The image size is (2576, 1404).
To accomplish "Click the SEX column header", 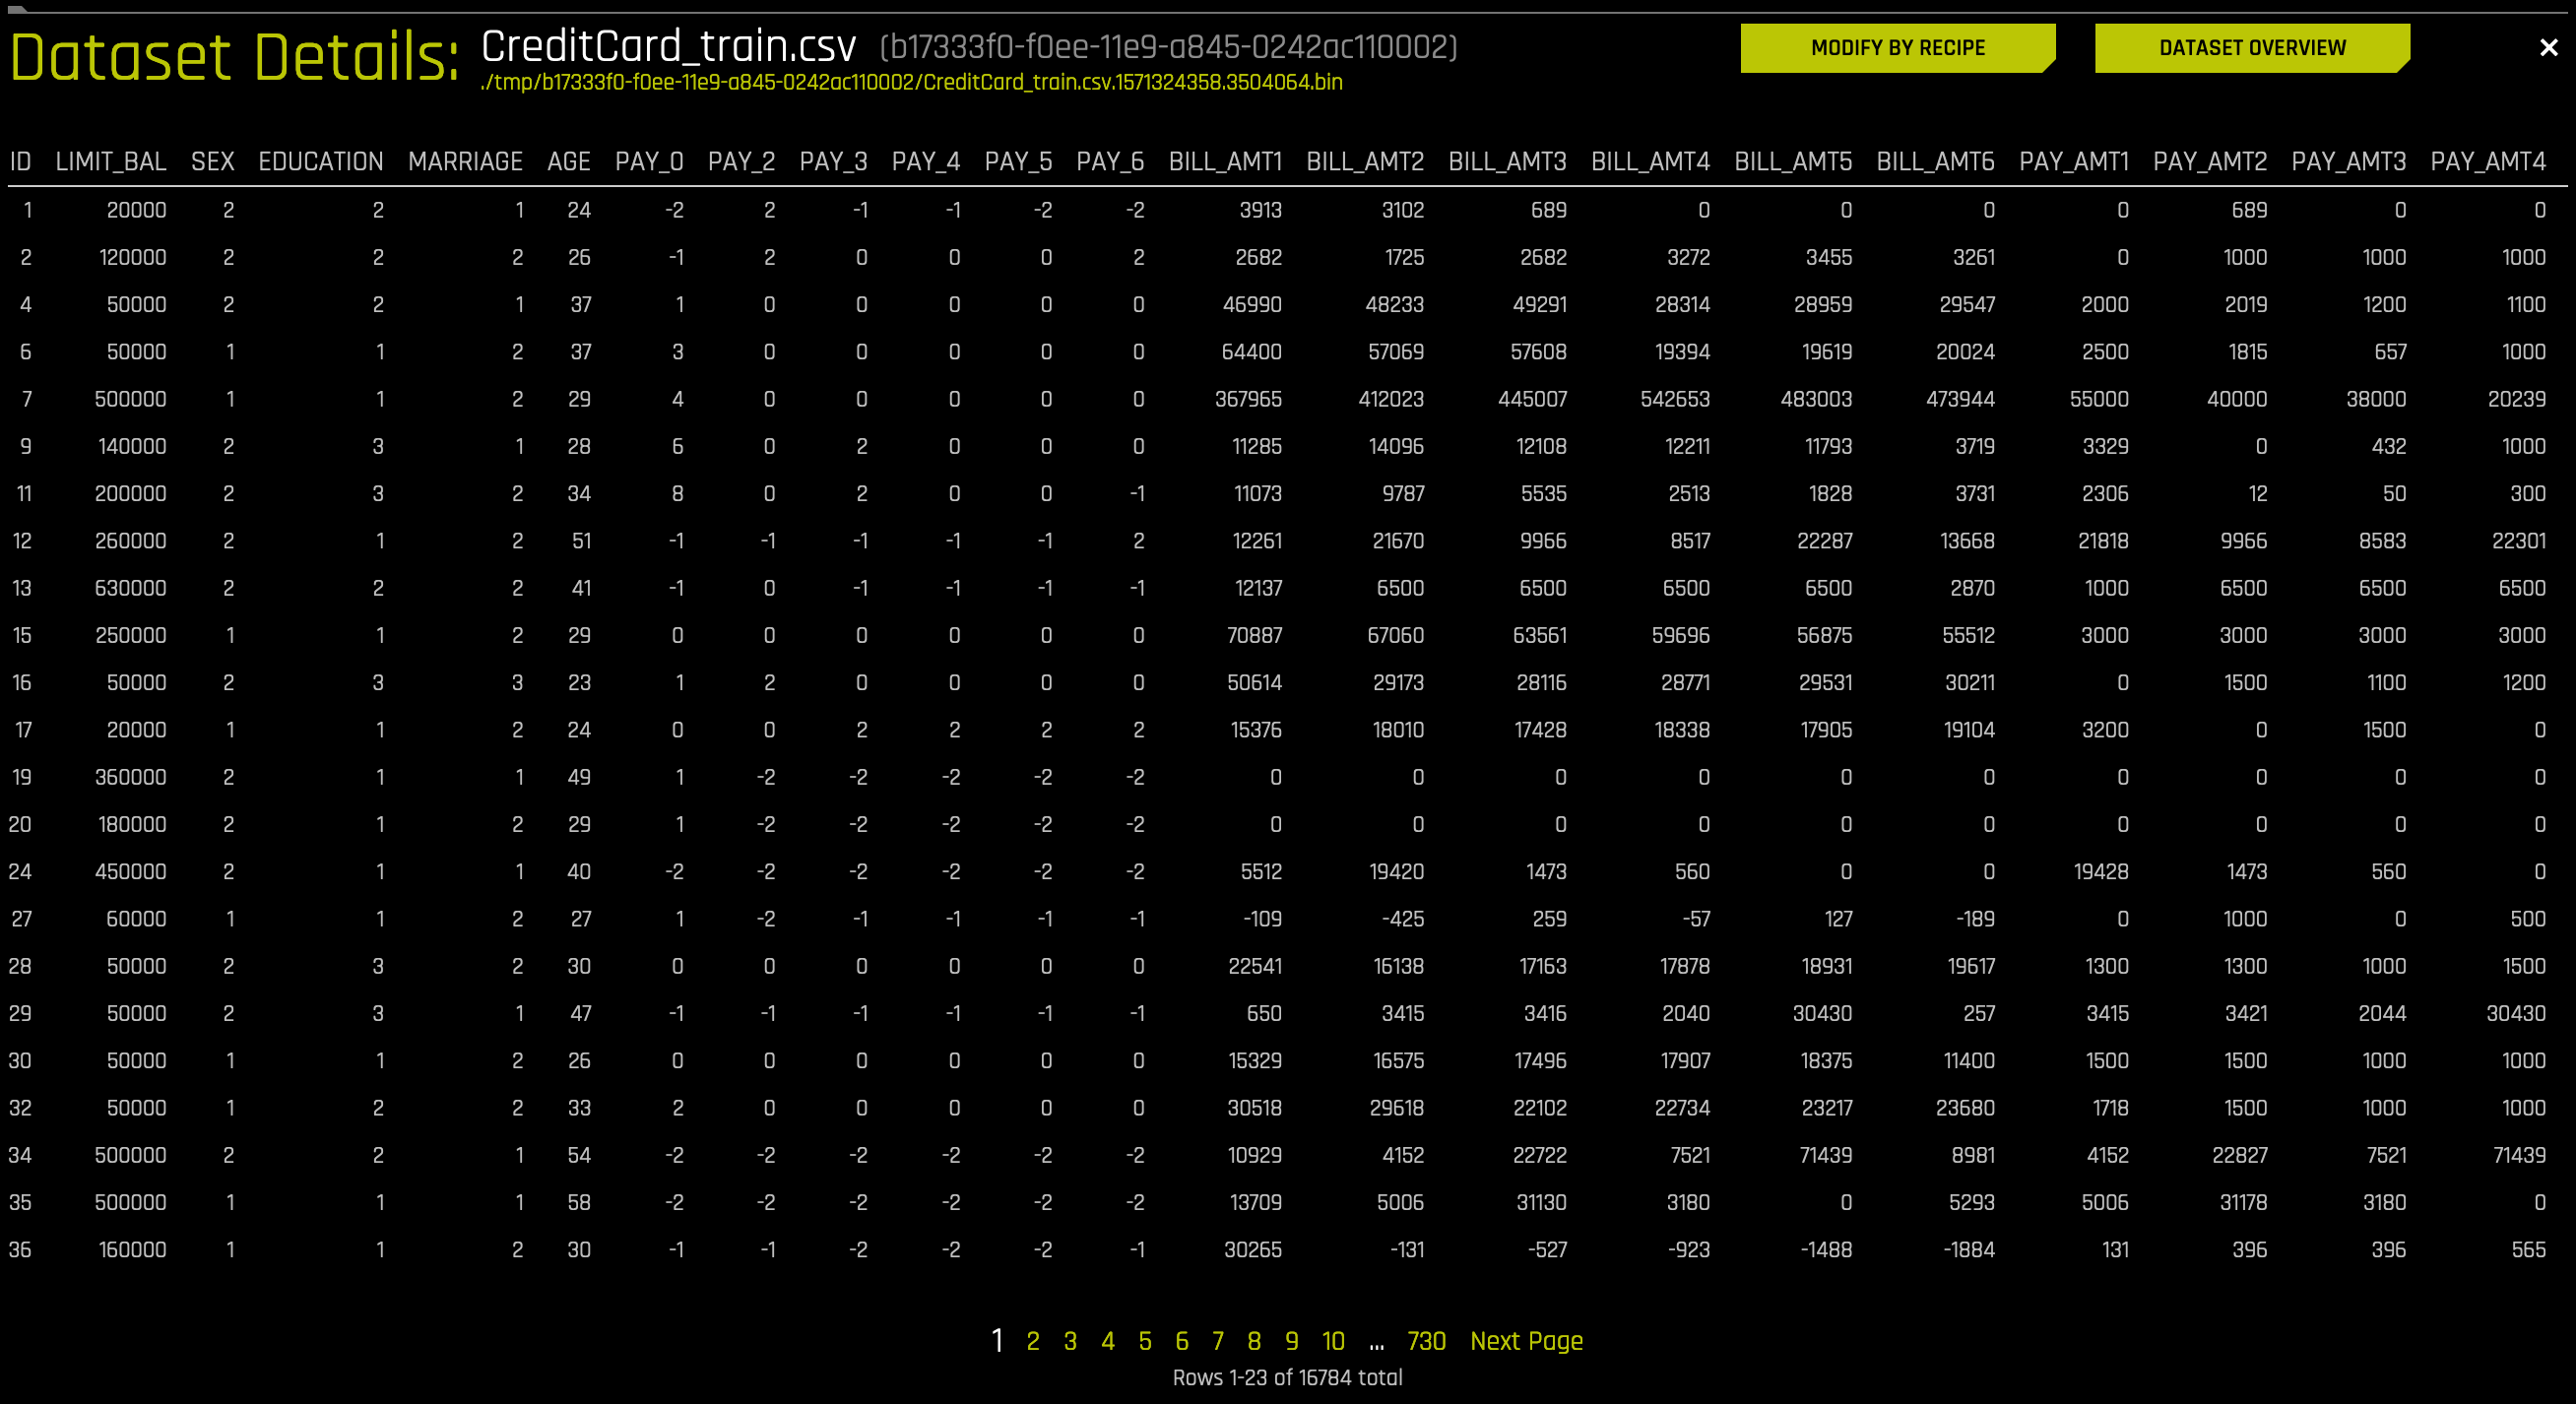I will (213, 161).
